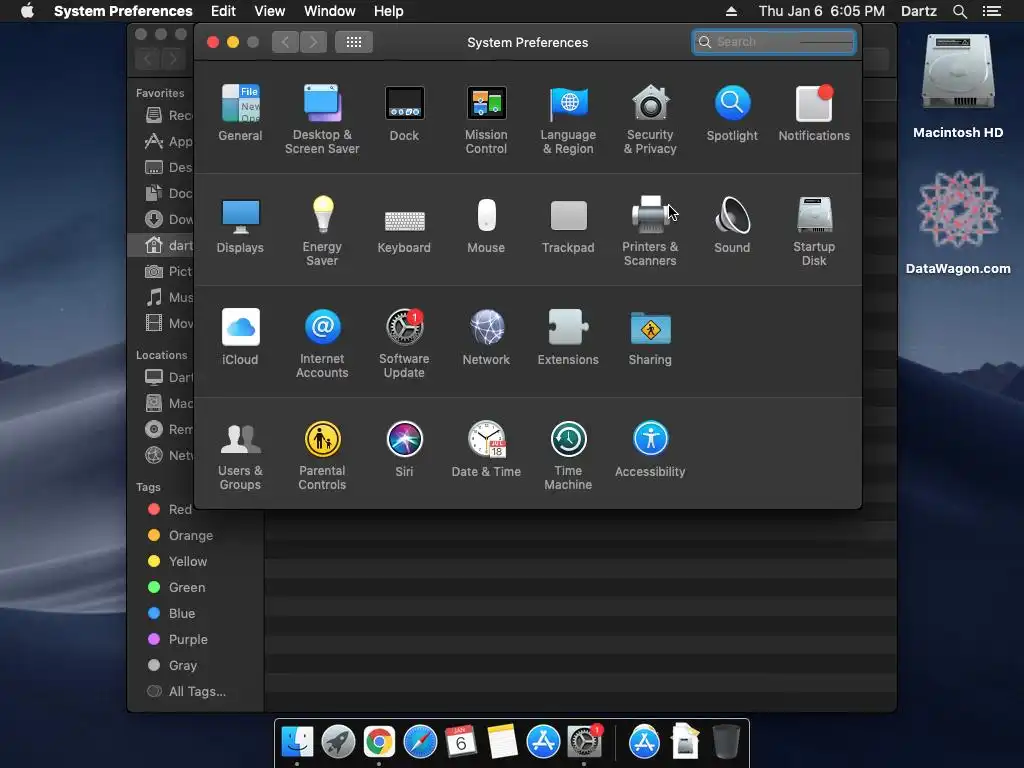
Task: Open Language & Region preferences
Action: pyautogui.click(x=568, y=120)
